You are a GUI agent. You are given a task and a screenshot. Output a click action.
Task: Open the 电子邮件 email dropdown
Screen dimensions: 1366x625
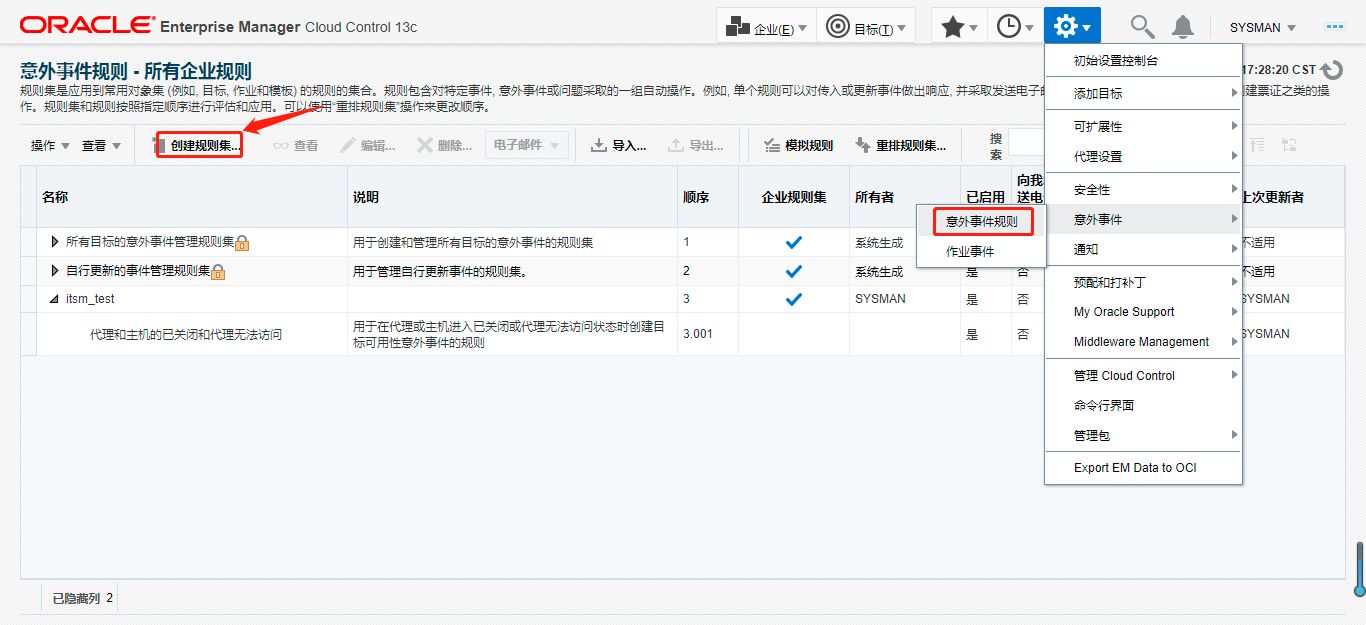527,144
